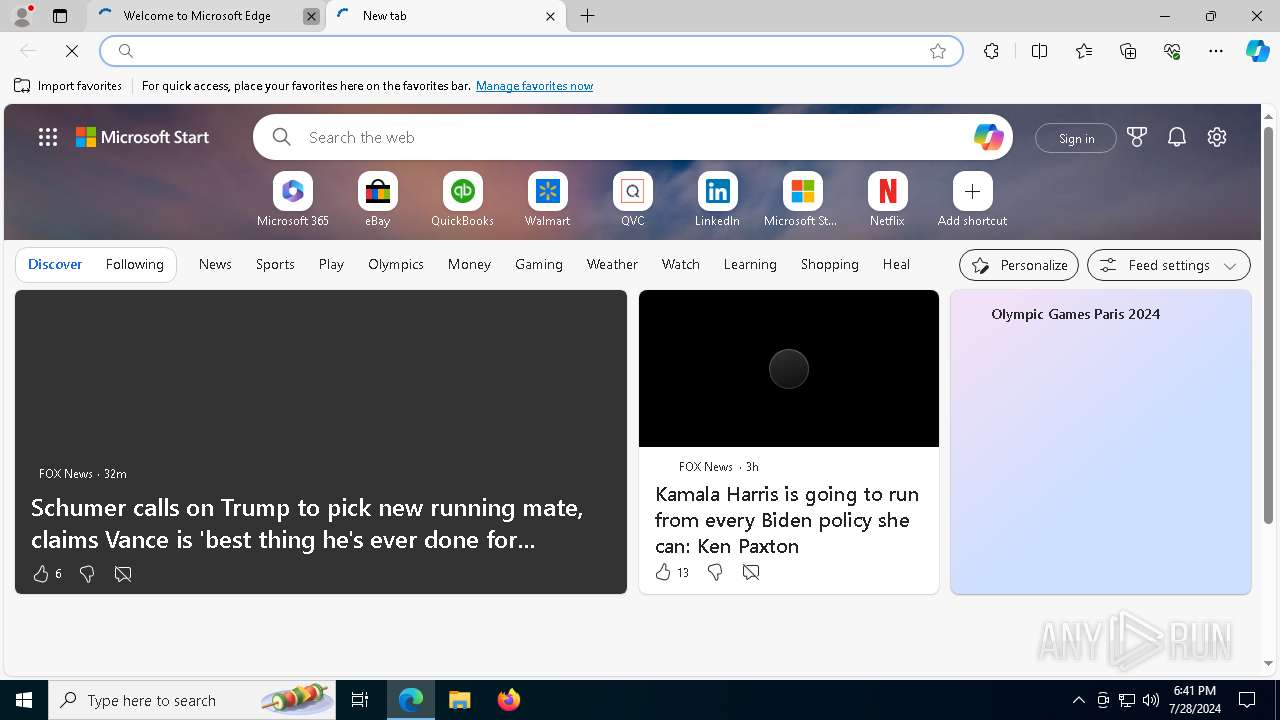The width and height of the screenshot is (1280, 720).
Task: Dislike the Schumer article
Action: click(87, 574)
